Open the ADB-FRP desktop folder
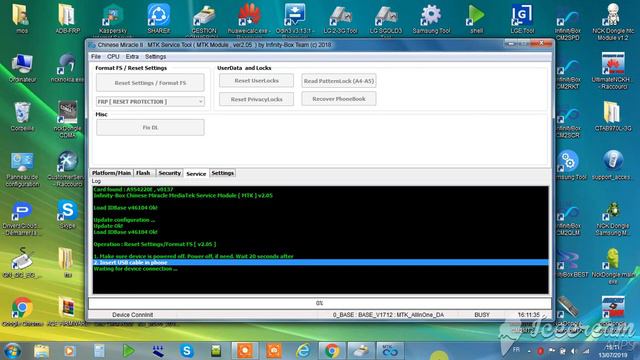Viewport: 640px width, 360px height. click(67, 18)
